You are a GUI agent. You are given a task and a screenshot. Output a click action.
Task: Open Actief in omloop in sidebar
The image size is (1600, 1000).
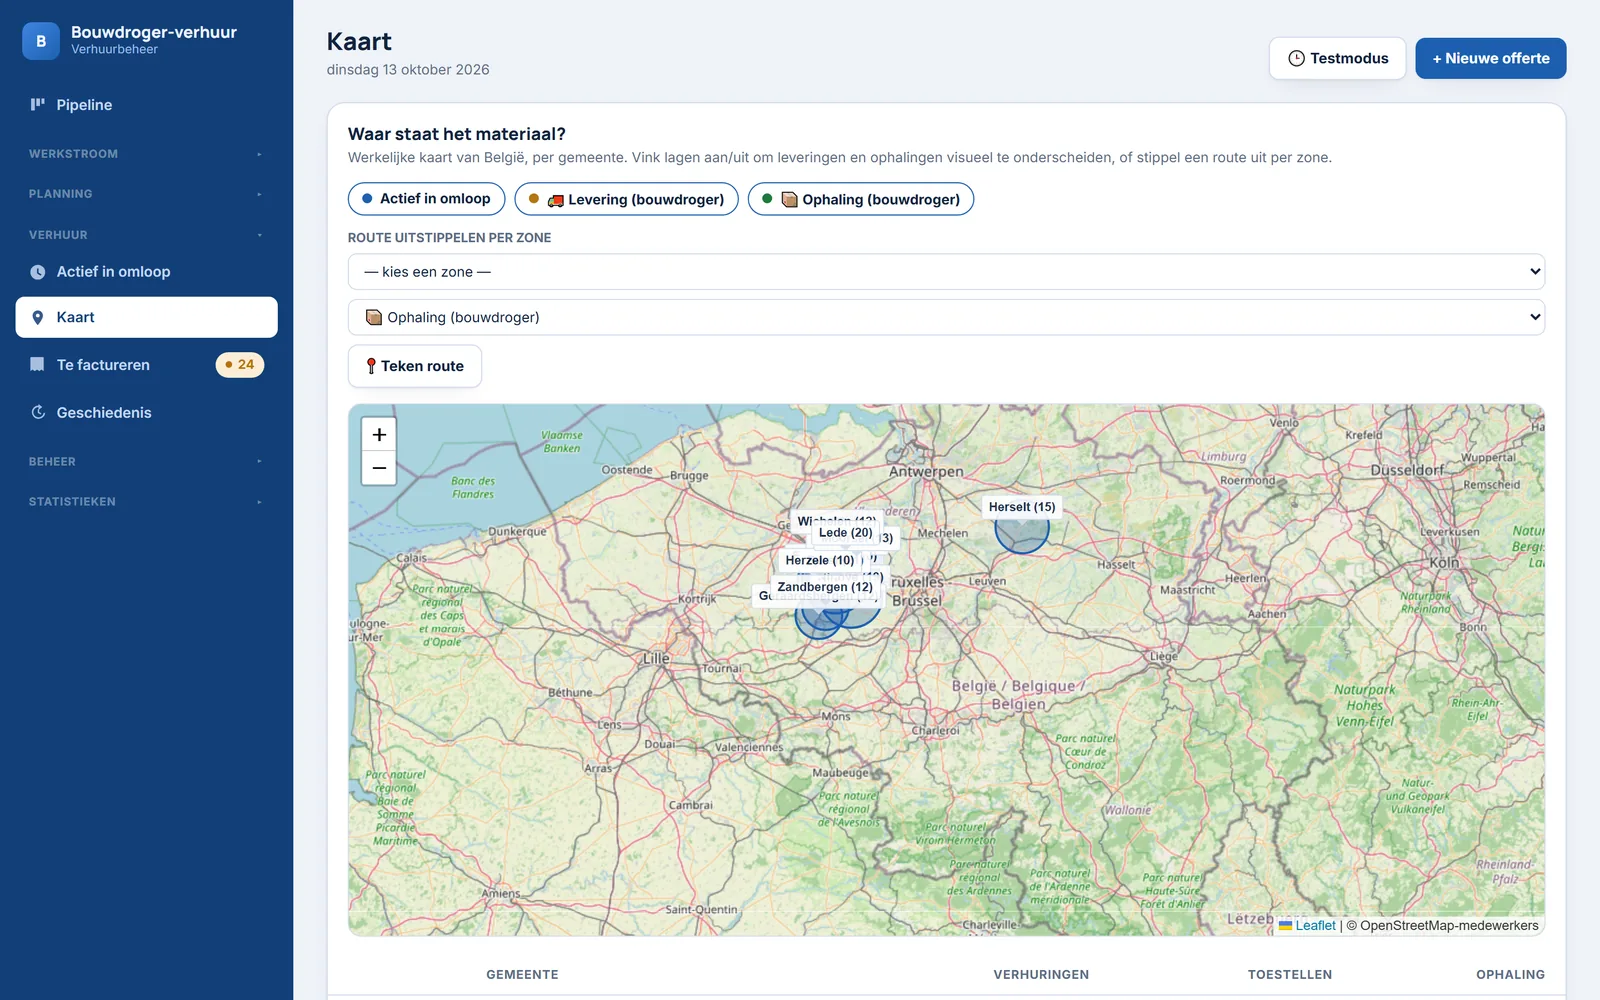[x=146, y=272]
